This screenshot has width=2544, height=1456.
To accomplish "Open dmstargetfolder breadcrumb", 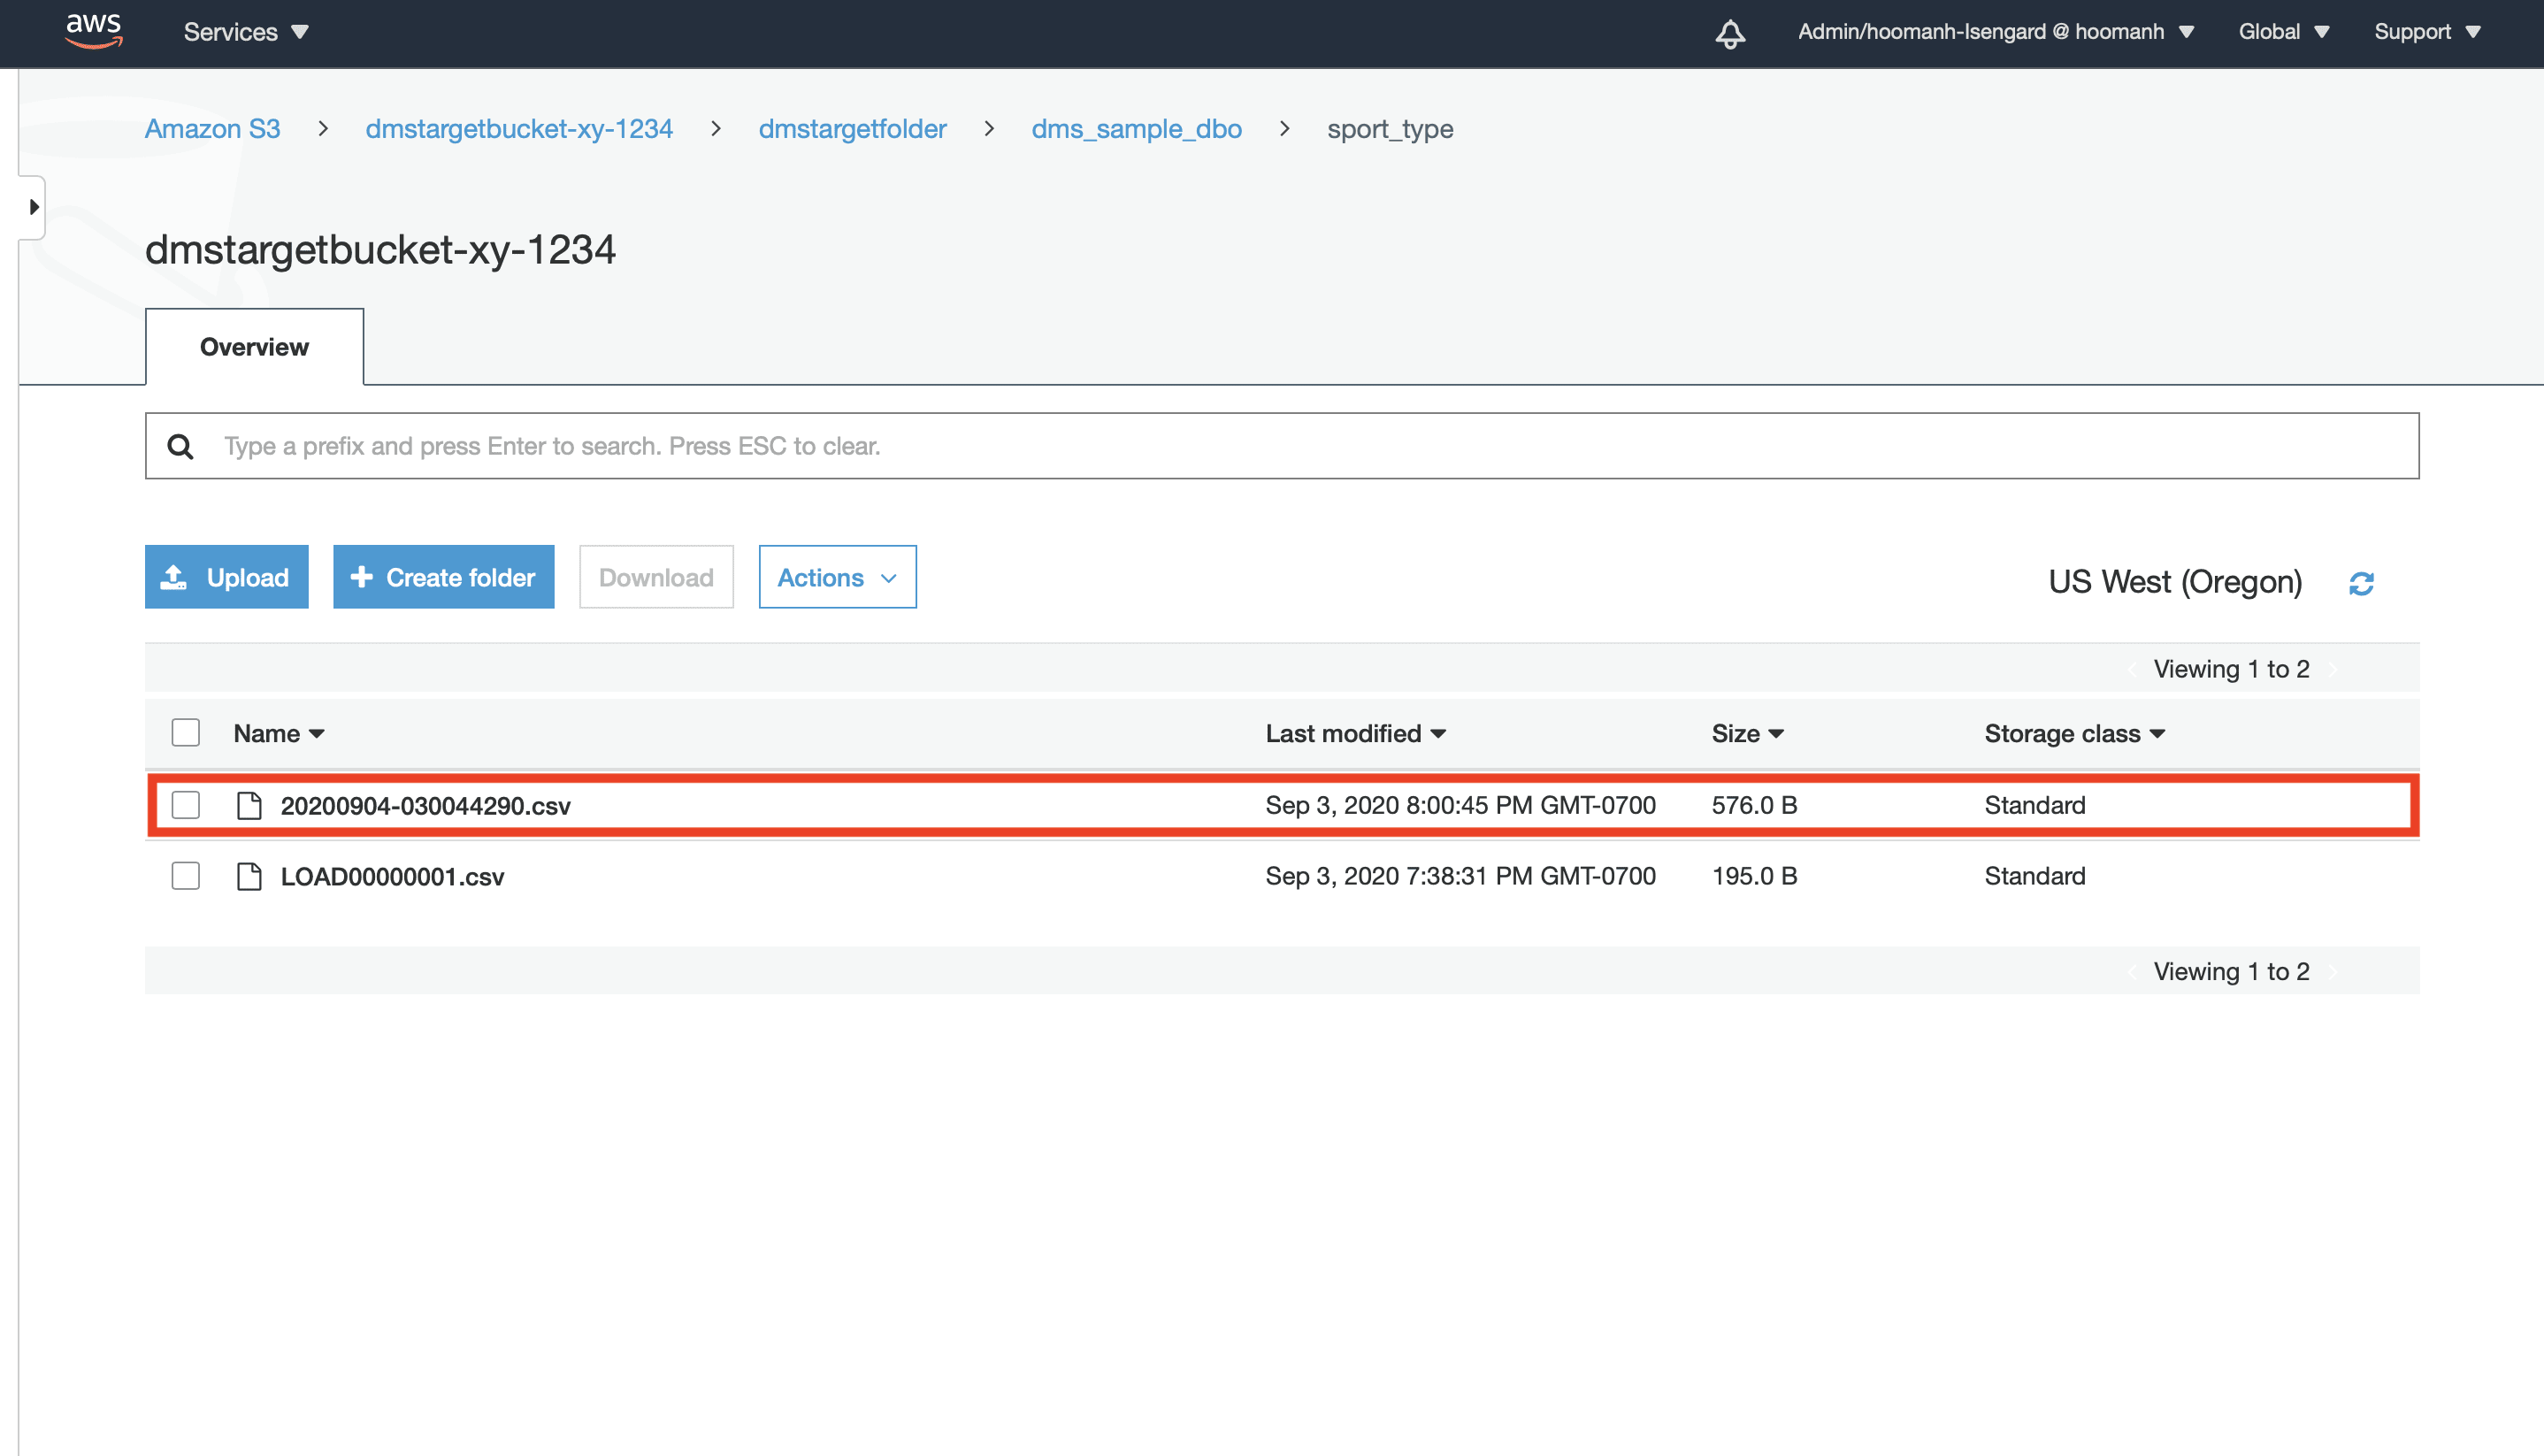I will (852, 129).
